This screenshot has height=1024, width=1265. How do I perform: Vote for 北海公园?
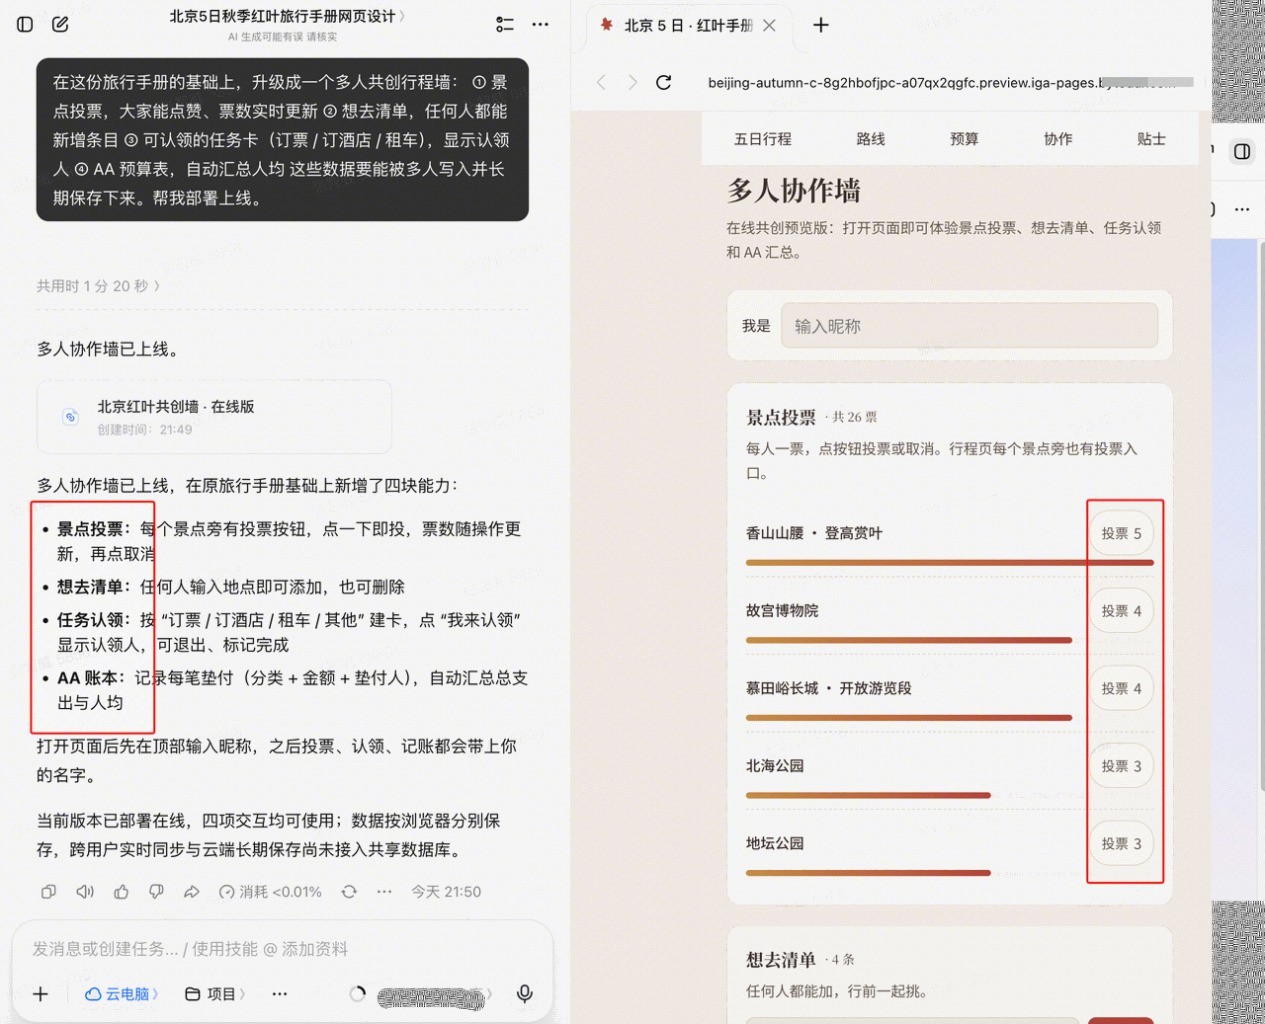[x=1121, y=766]
